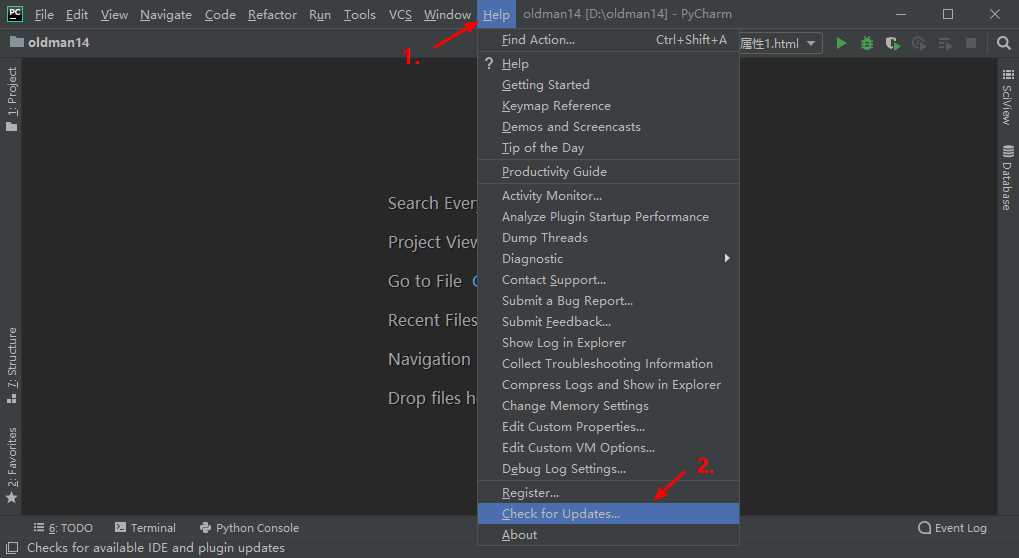The image size is (1019, 558).
Task: Select Debug Log Settings...
Action: pyautogui.click(x=608, y=468)
